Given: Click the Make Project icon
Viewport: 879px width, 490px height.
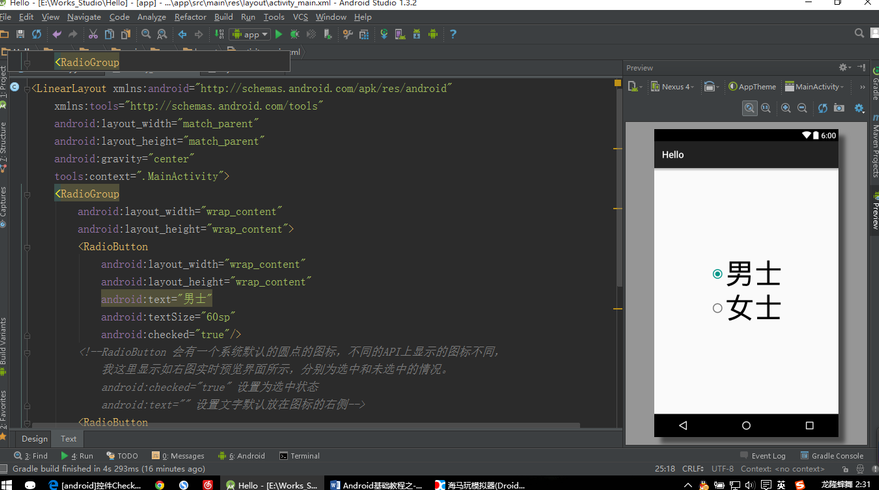Looking at the screenshot, I should click(219, 34).
